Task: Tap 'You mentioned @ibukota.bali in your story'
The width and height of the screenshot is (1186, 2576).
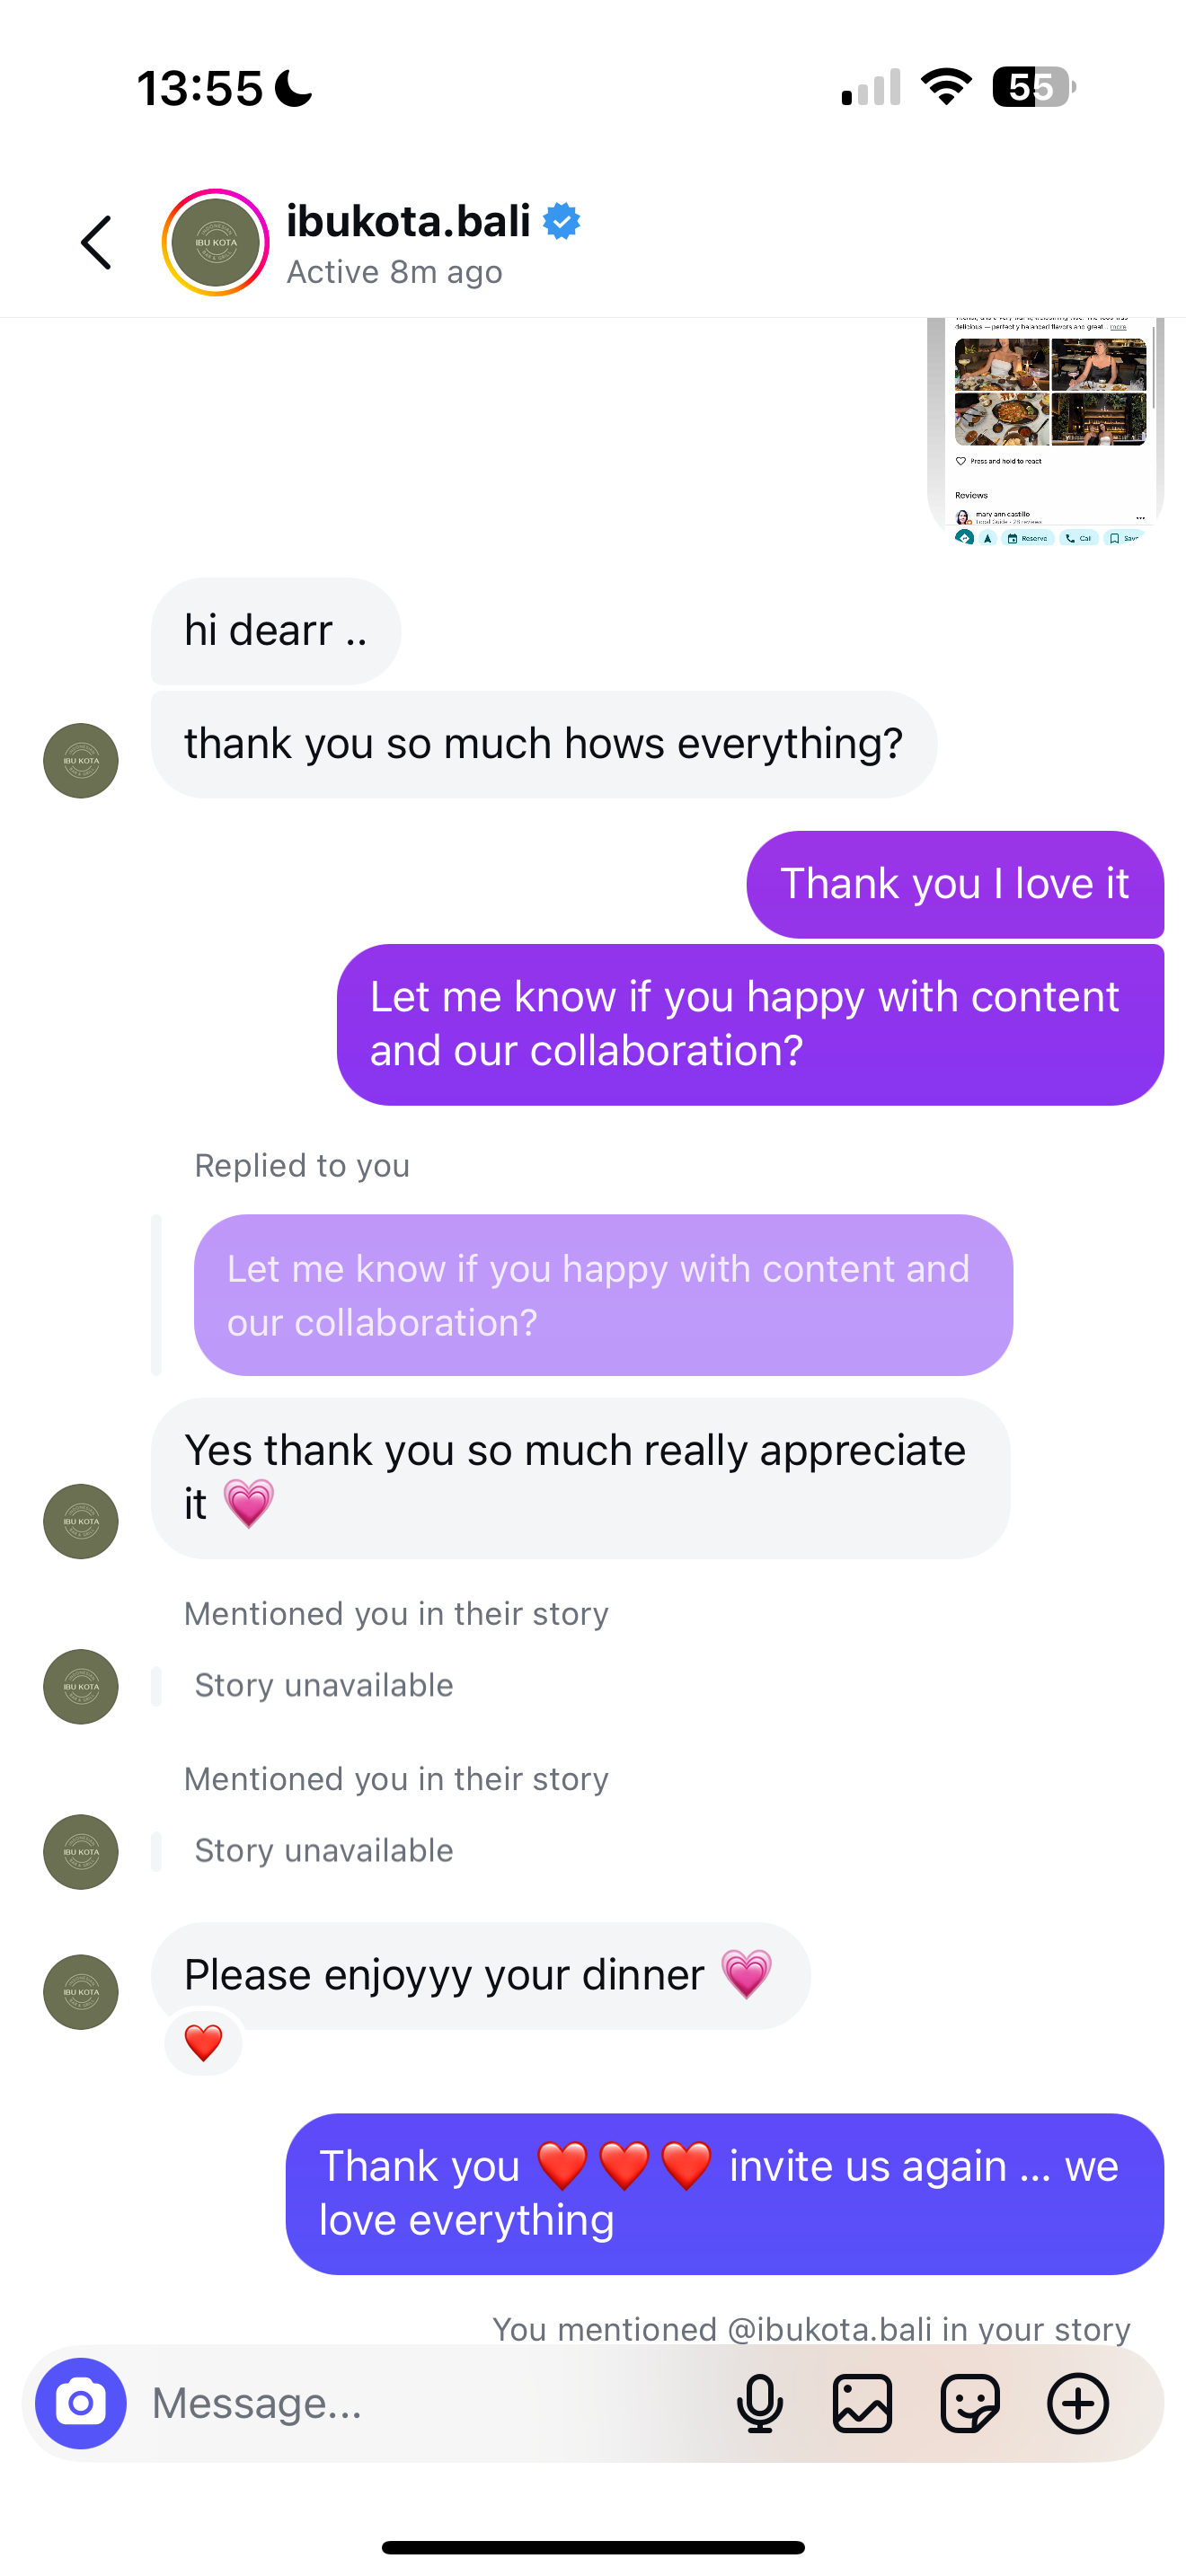Action: [x=810, y=2328]
